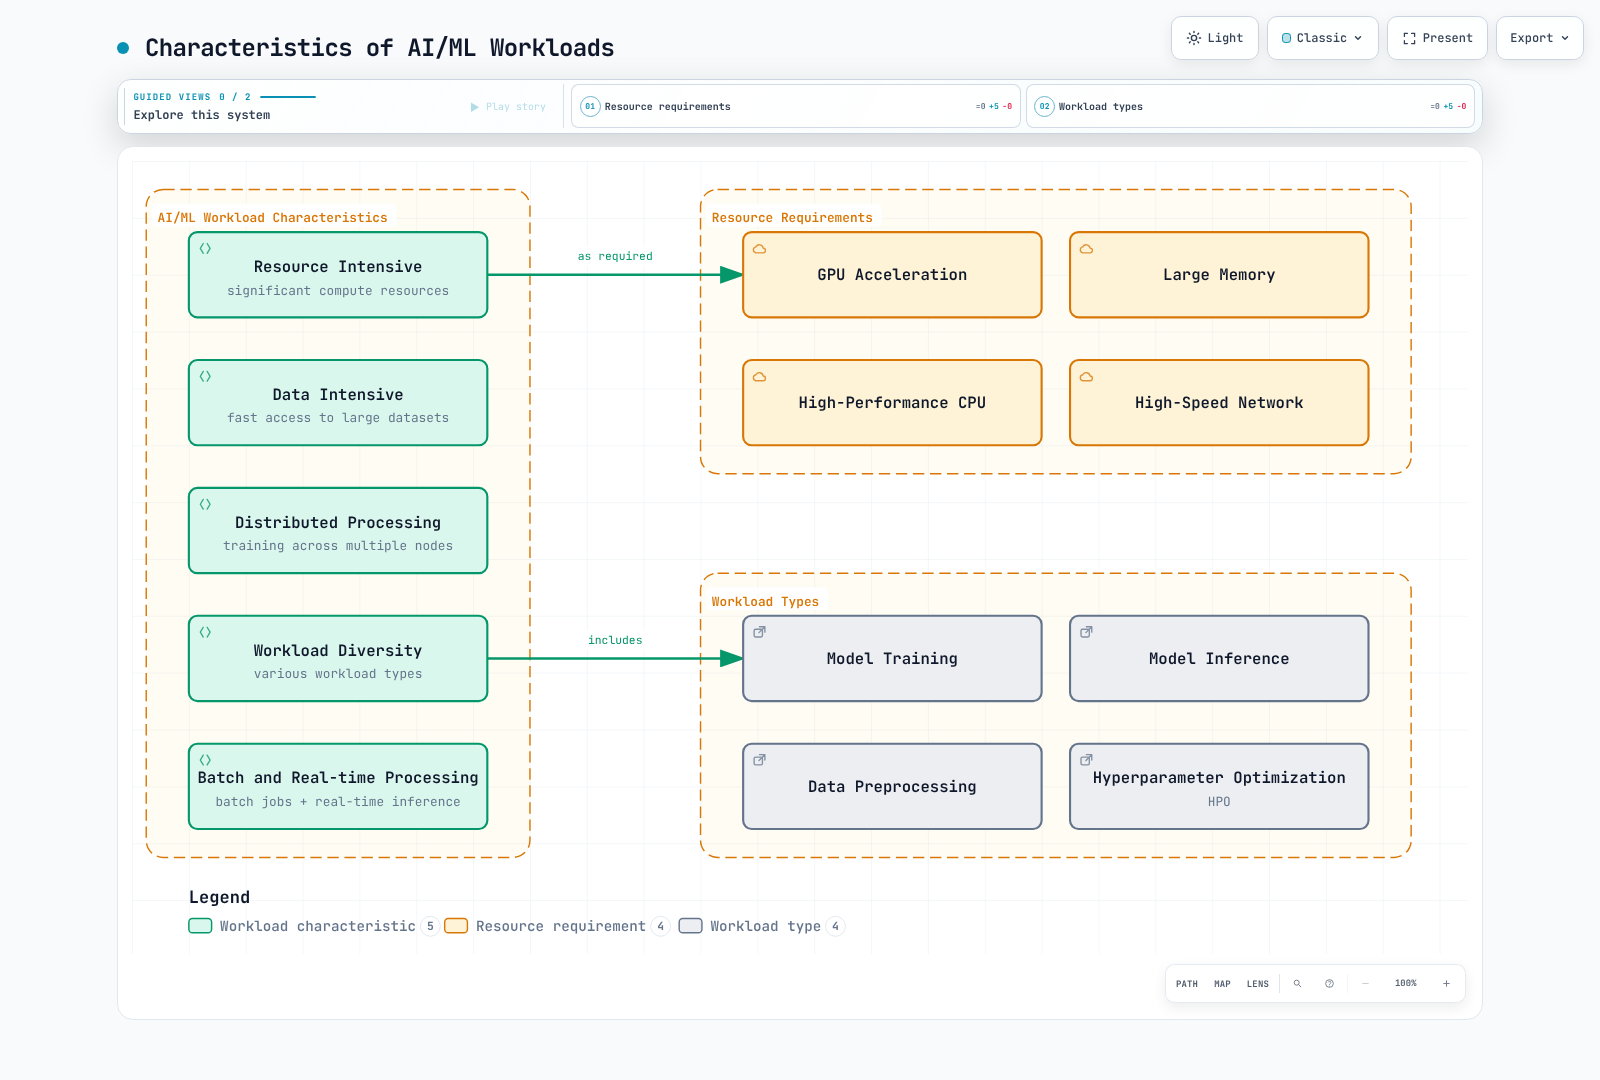Image resolution: width=1600 pixels, height=1080 pixels.
Task: Zoom in with the plus icon
Action: [1446, 984]
